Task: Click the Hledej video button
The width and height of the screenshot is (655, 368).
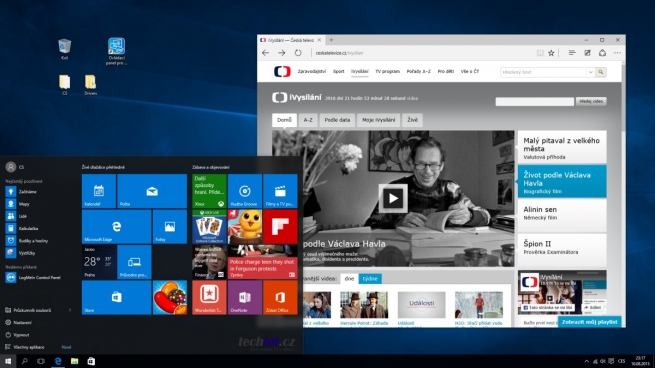Action: 591,102
